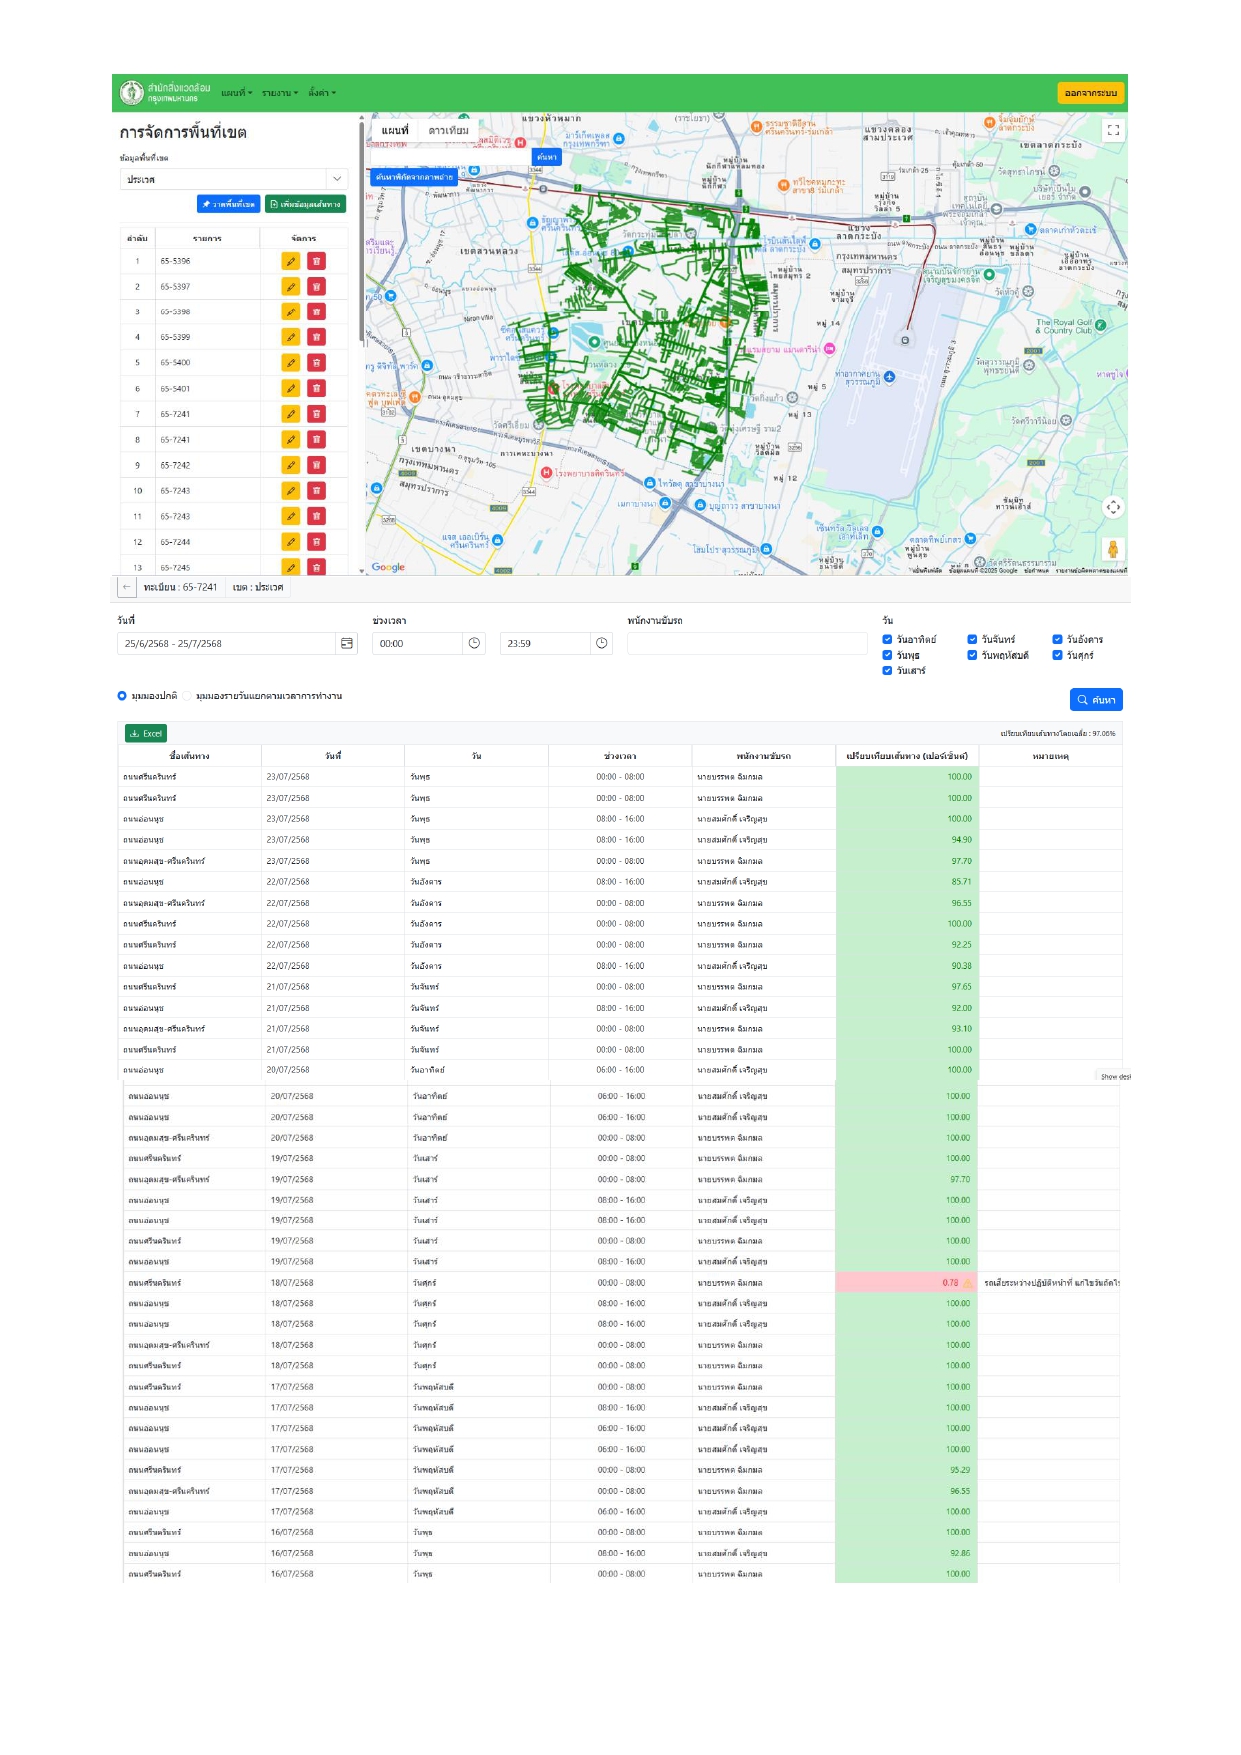Screen dimensions: 1241x1755
Task: Click the trash icon for 65-5398
Action: (x=316, y=312)
